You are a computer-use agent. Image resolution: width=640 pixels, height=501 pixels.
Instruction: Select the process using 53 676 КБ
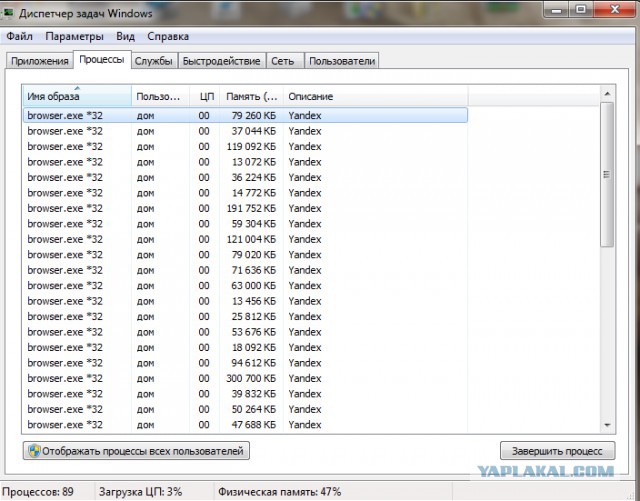pos(245,332)
